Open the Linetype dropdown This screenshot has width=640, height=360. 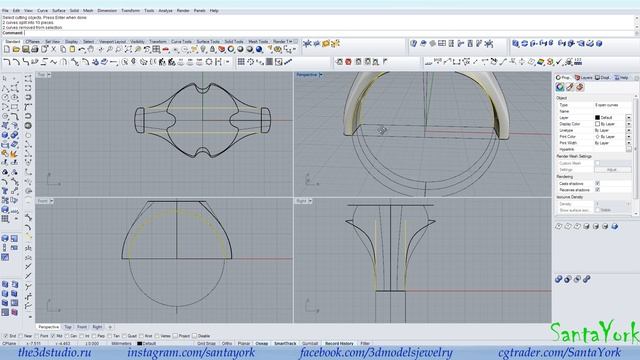coord(628,130)
